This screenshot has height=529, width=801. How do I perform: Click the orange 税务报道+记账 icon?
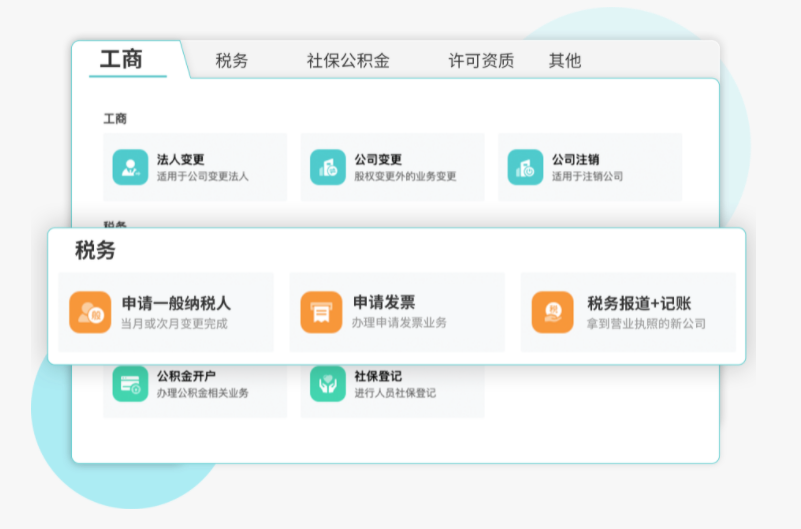tap(552, 312)
